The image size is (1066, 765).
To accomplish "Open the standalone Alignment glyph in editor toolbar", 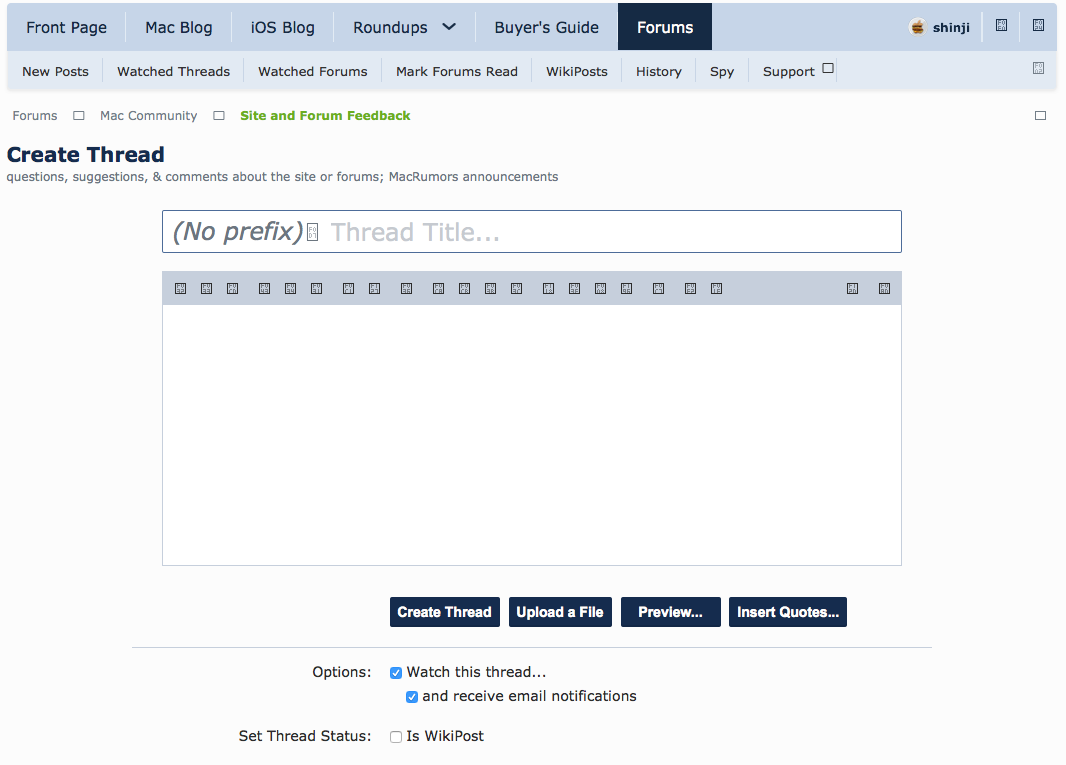I will coord(407,288).
